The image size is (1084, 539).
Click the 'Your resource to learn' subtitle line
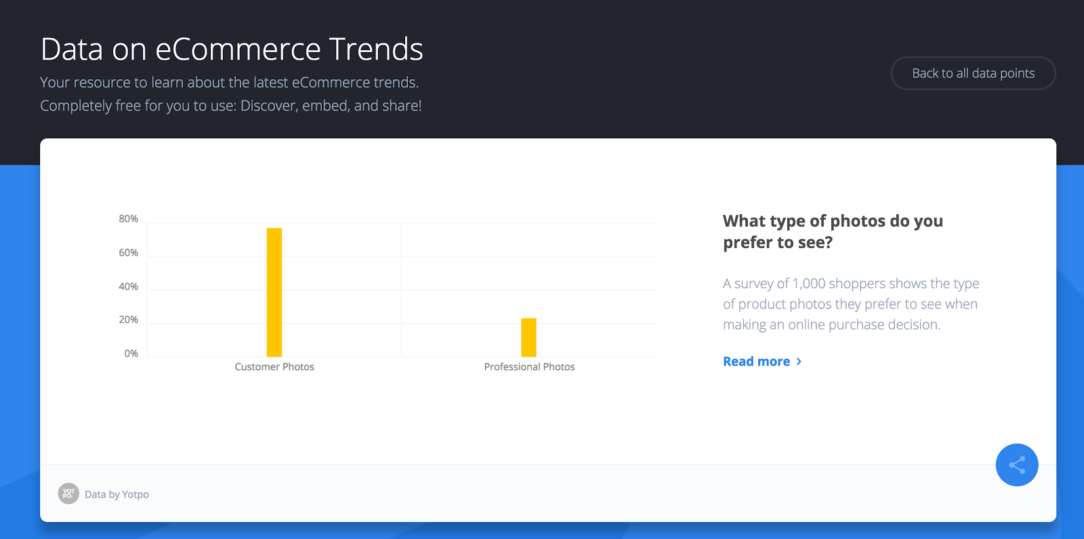230,83
